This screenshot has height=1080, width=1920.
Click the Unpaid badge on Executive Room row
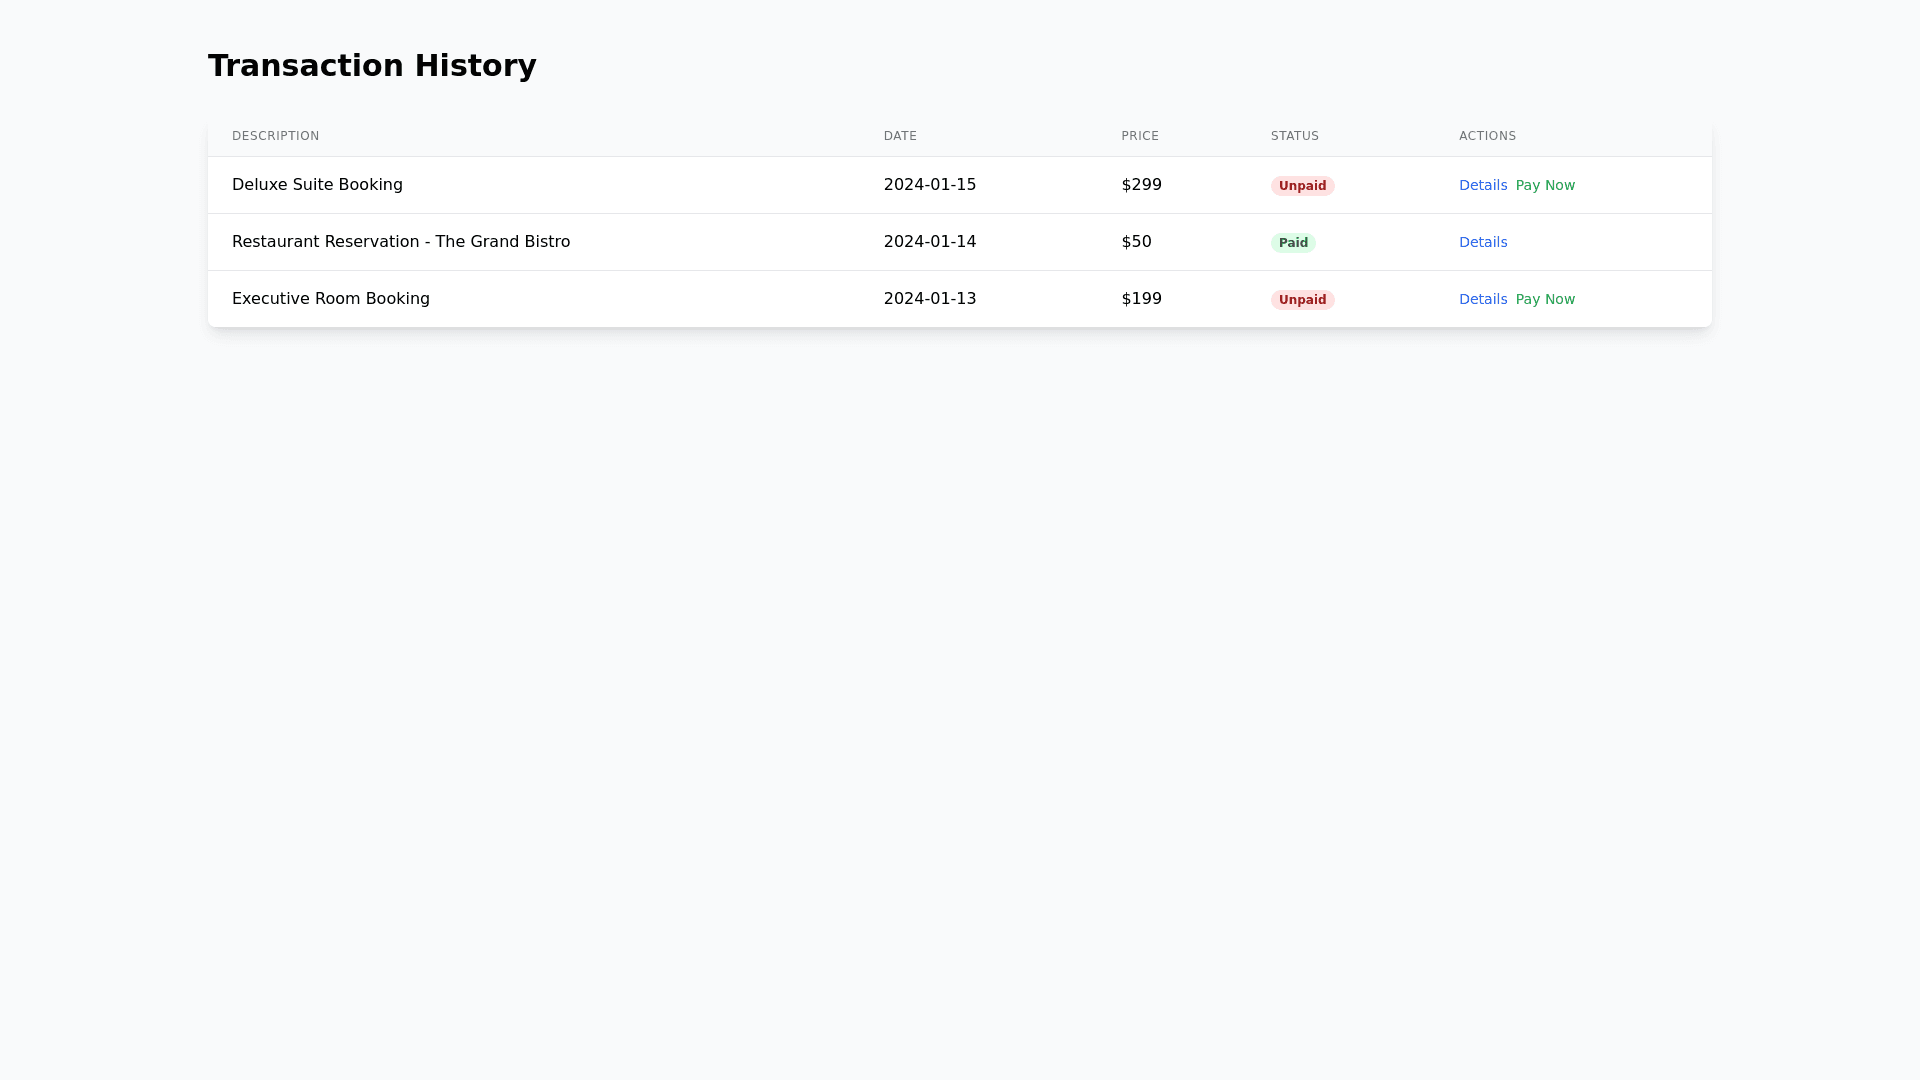(x=1302, y=300)
